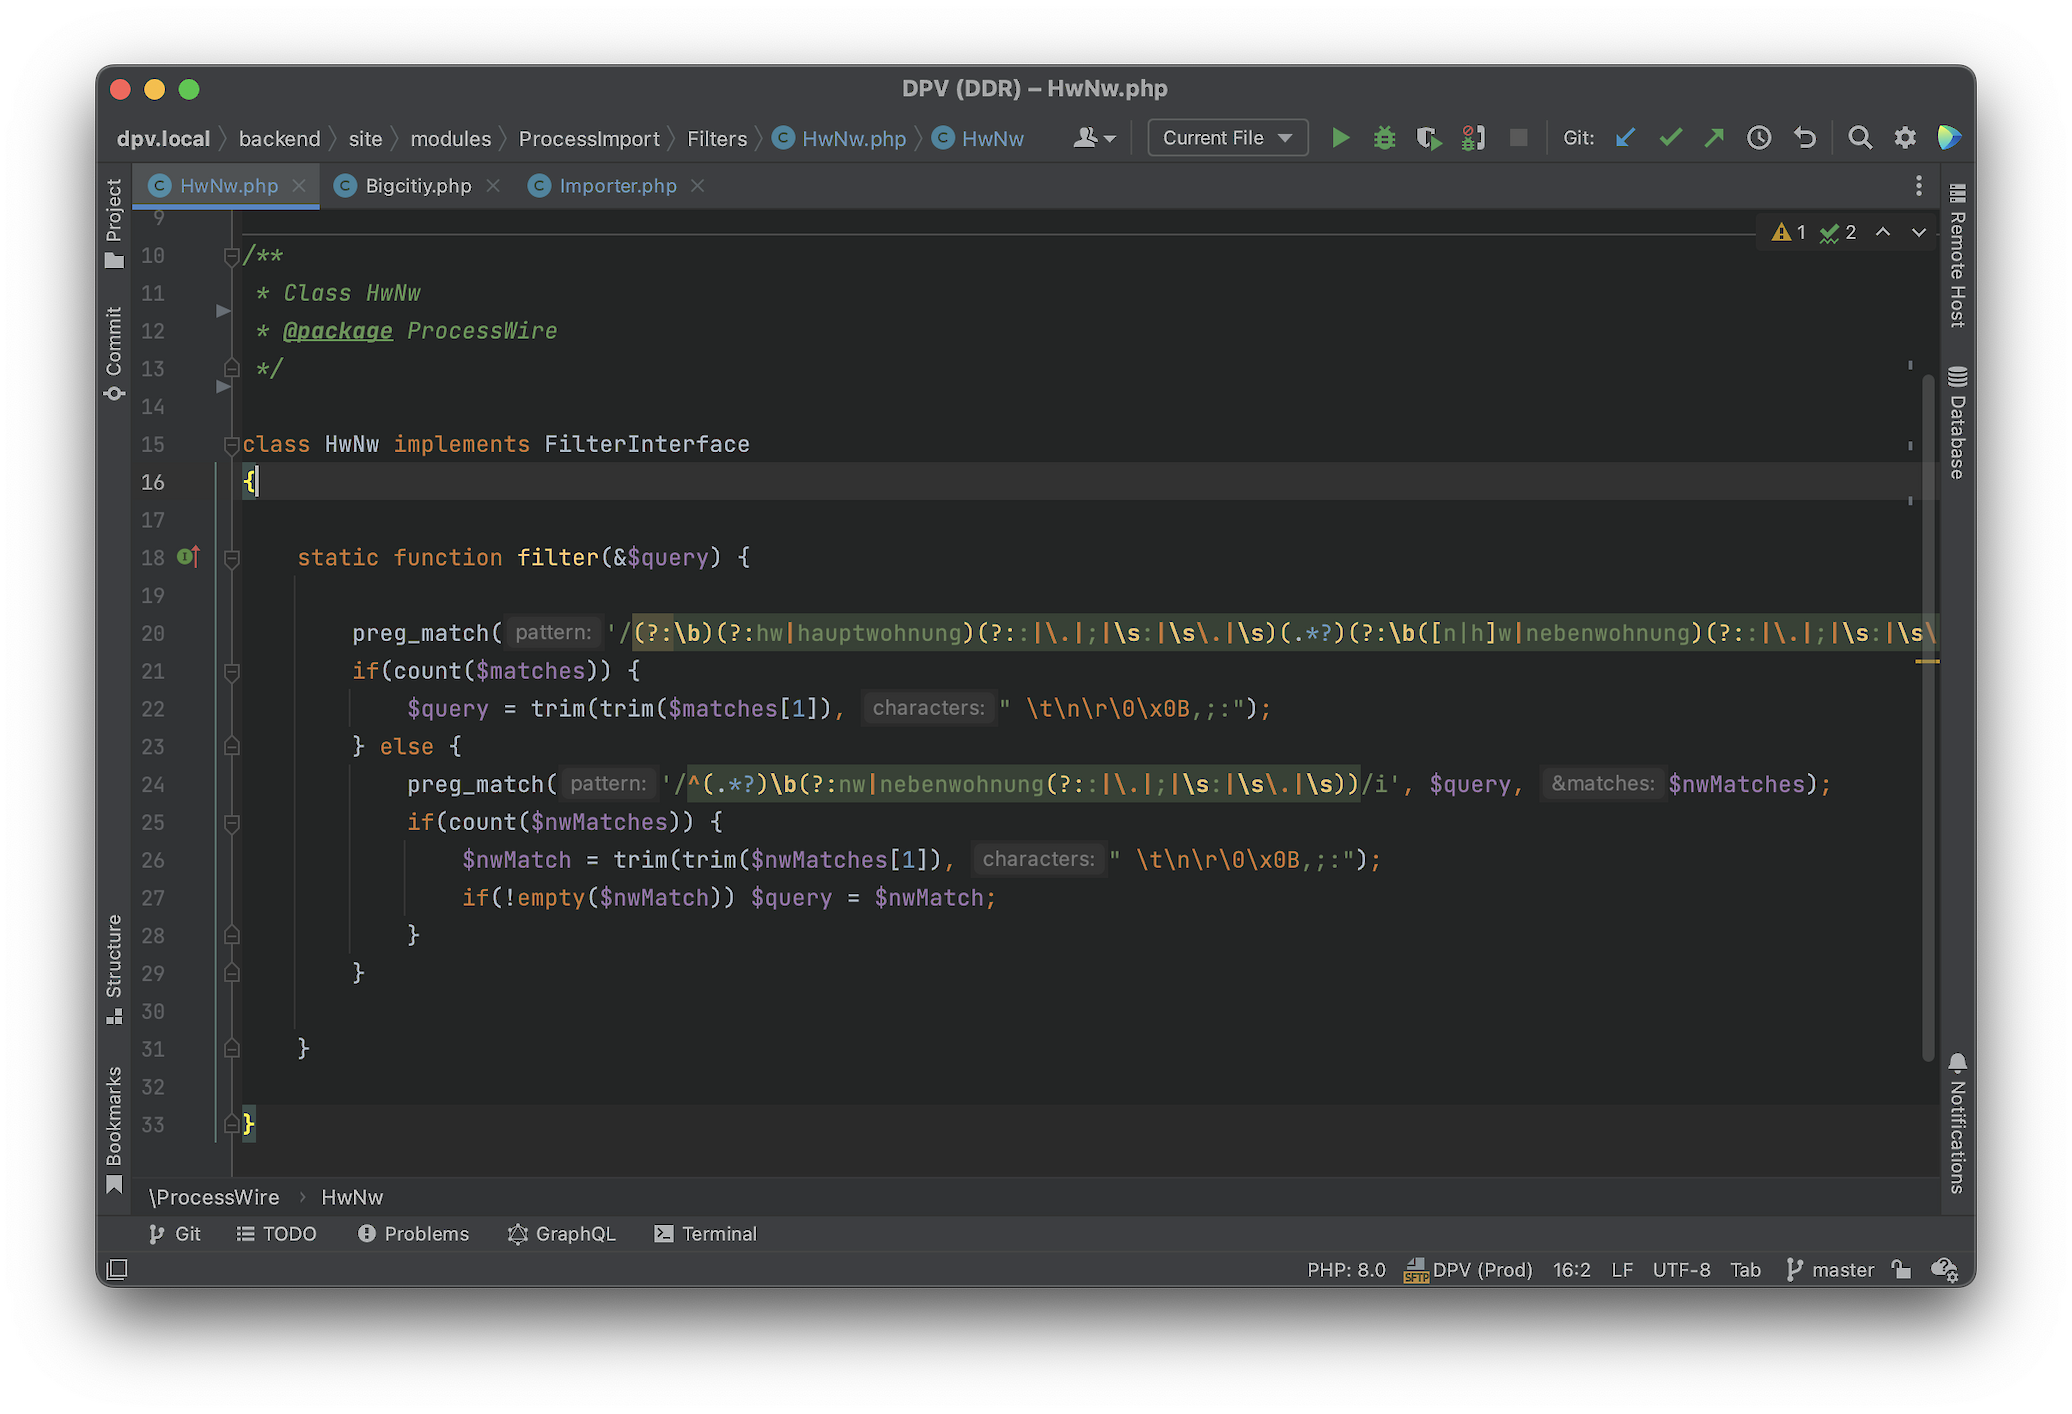Click the \ProcessWire bottom breadcrumb

(x=214, y=1197)
